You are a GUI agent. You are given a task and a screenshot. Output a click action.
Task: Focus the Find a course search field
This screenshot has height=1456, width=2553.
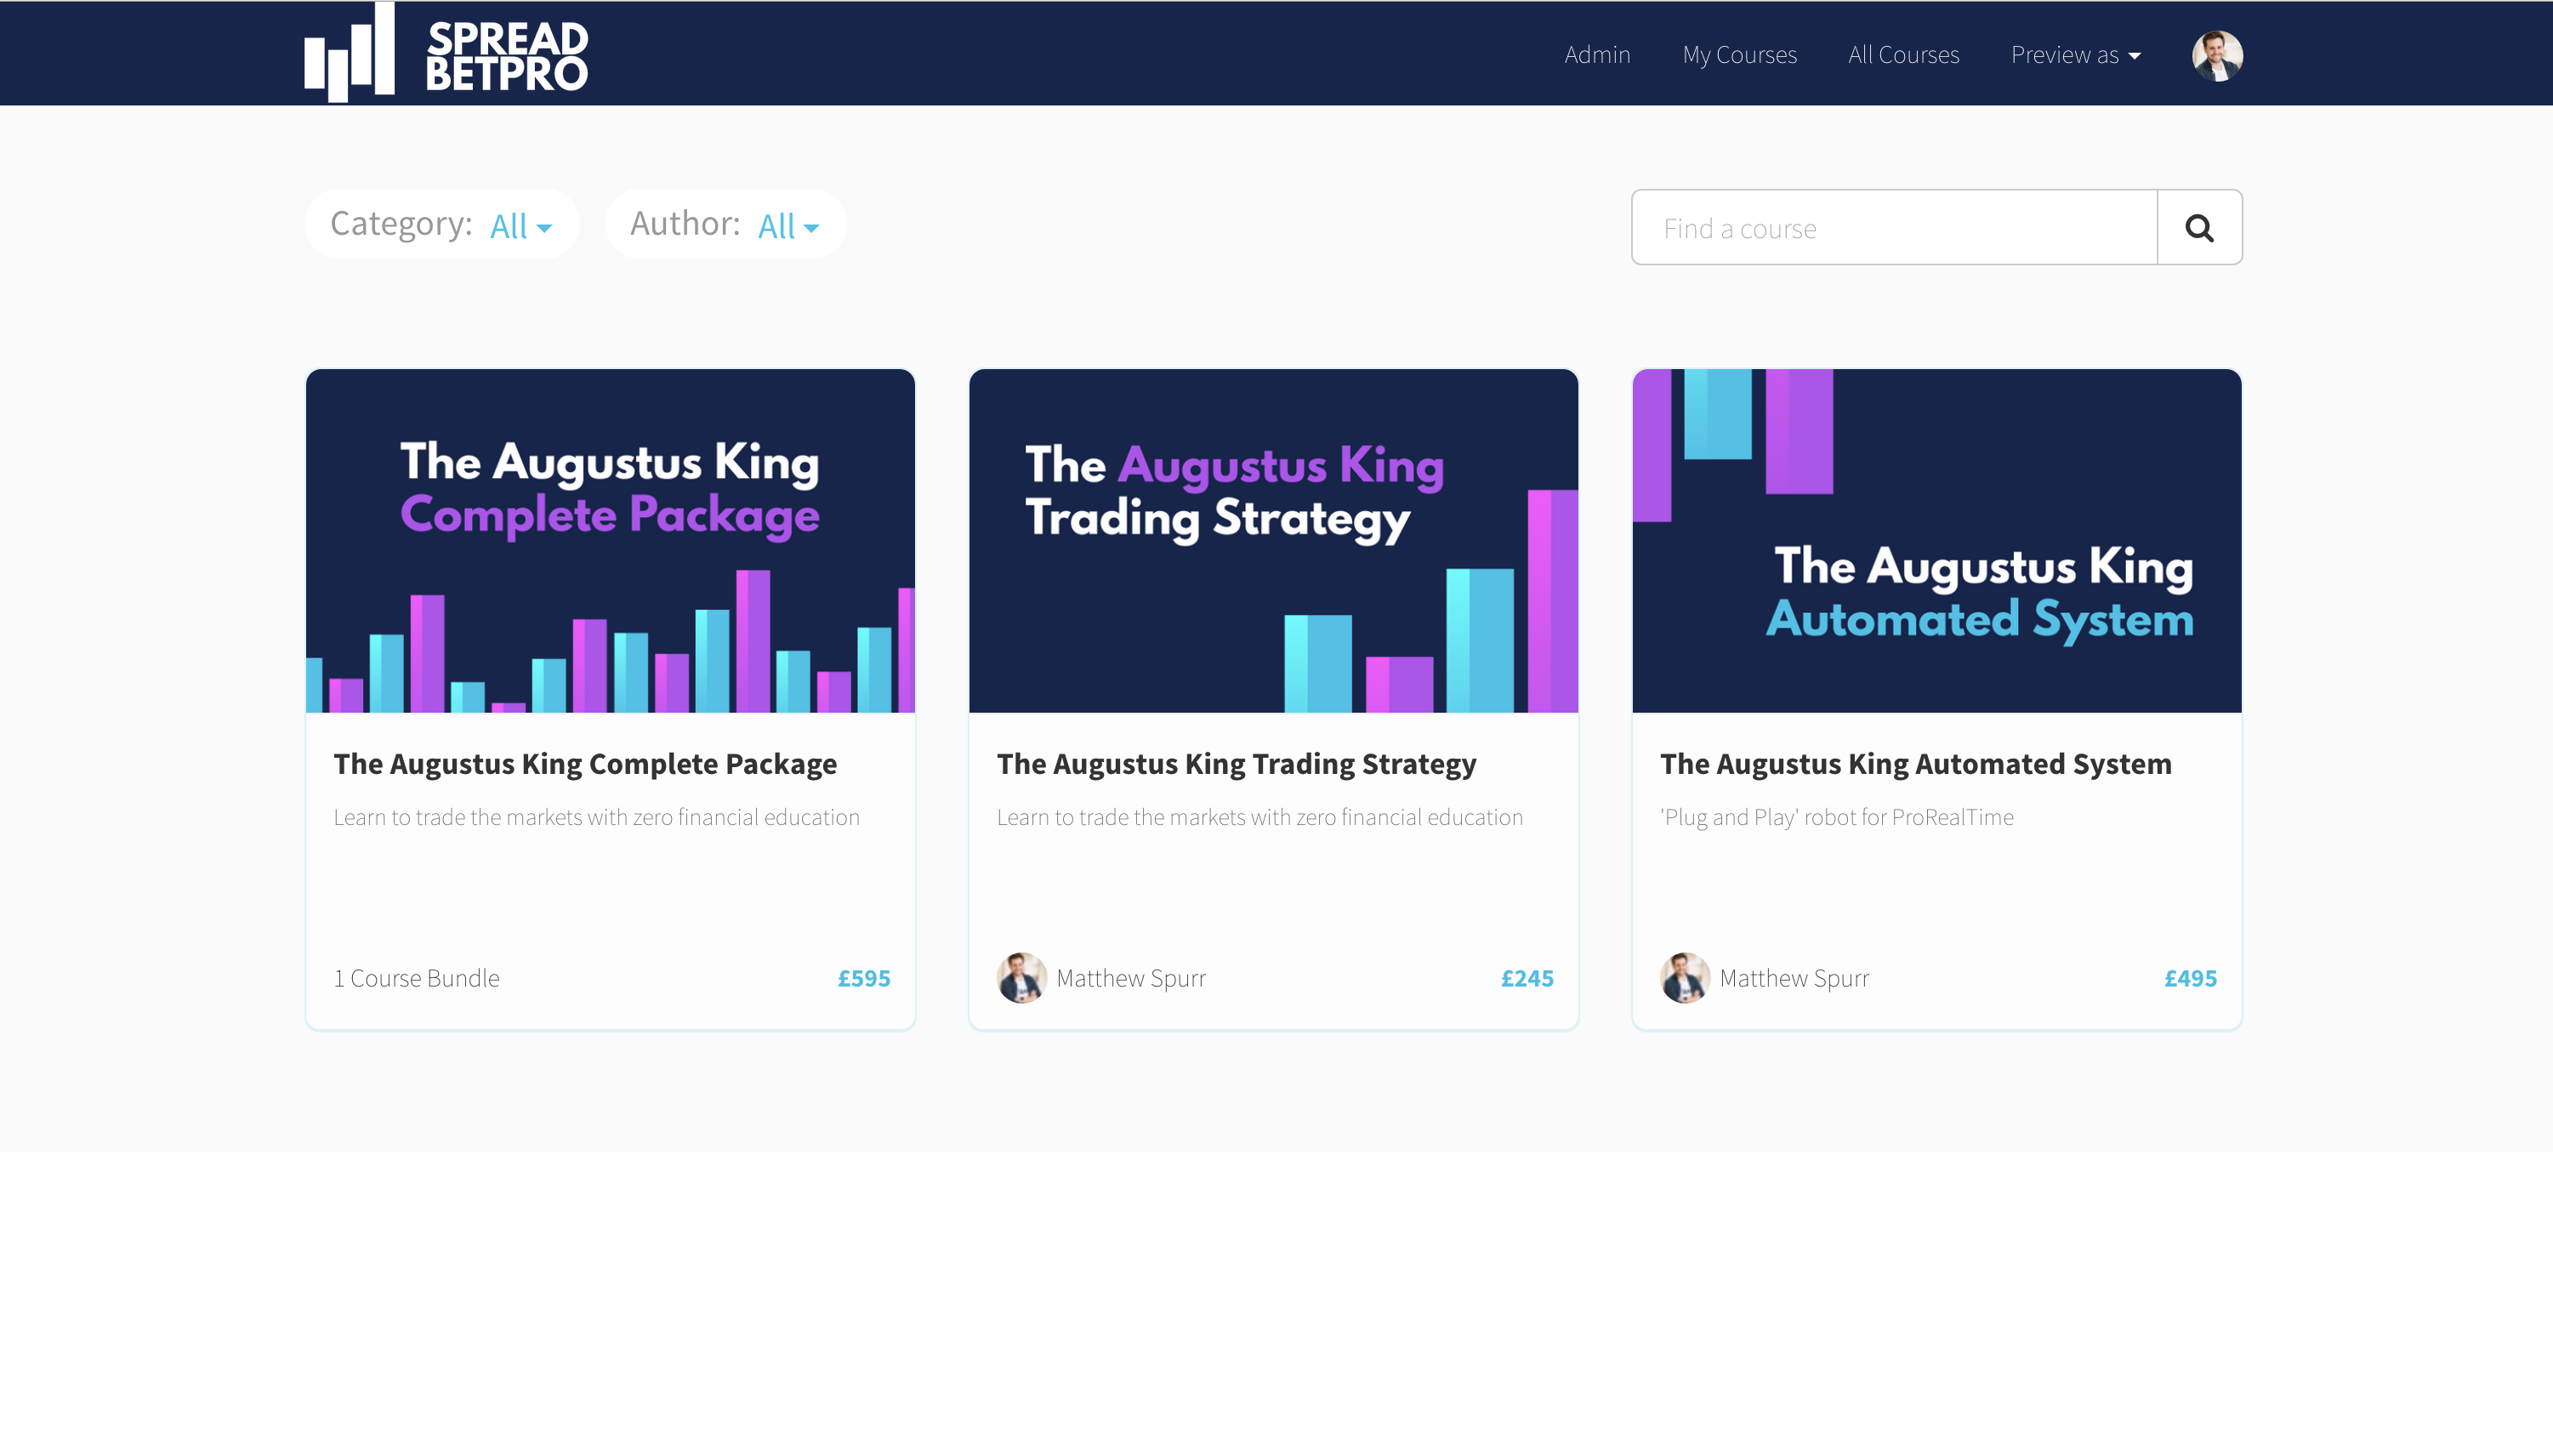click(x=1893, y=228)
